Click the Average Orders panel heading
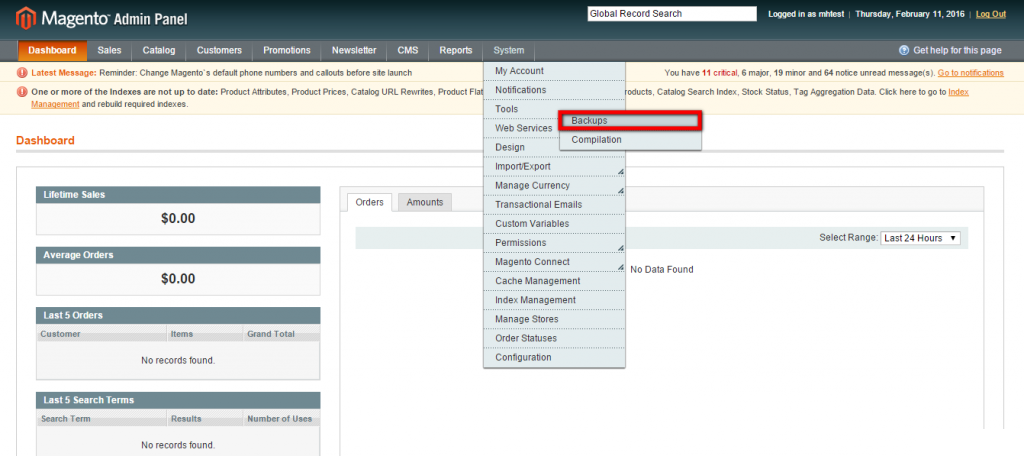The width and height of the screenshot is (1024, 456). (x=178, y=255)
